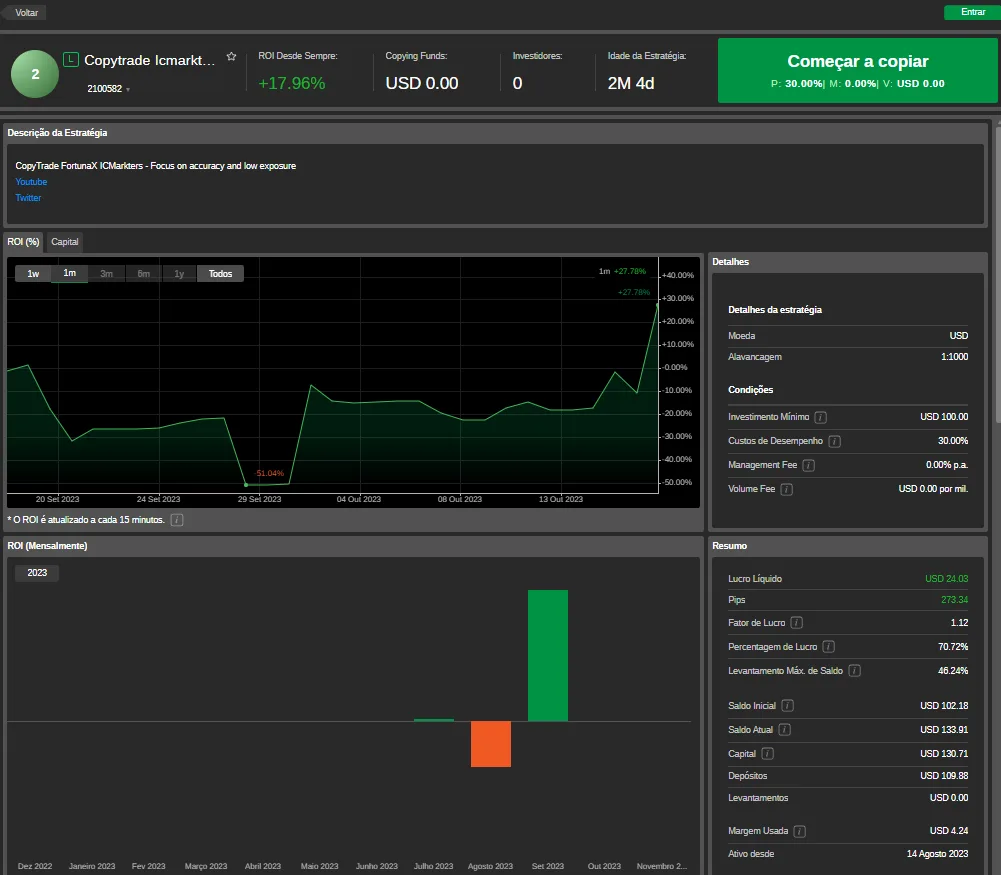This screenshot has height=875, width=1001.
Task: Click the green L badge icon
Action: click(71, 60)
